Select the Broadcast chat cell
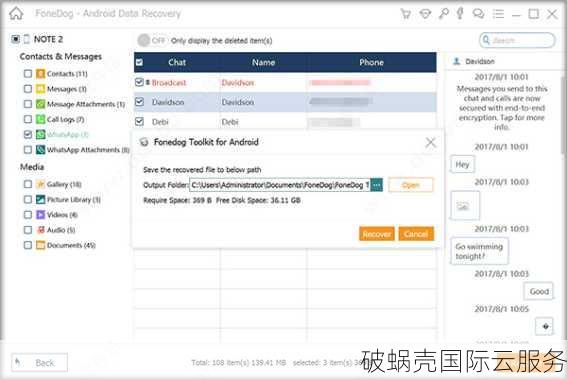Image resolution: width=567 pixels, height=380 pixels. coord(169,83)
